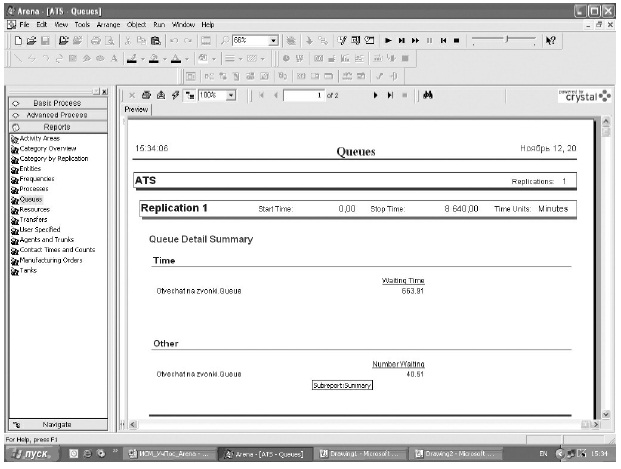Screen dimensions: 621x469
Task: Restart simulation with Start Over button
Action: pyautogui.click(x=443, y=40)
